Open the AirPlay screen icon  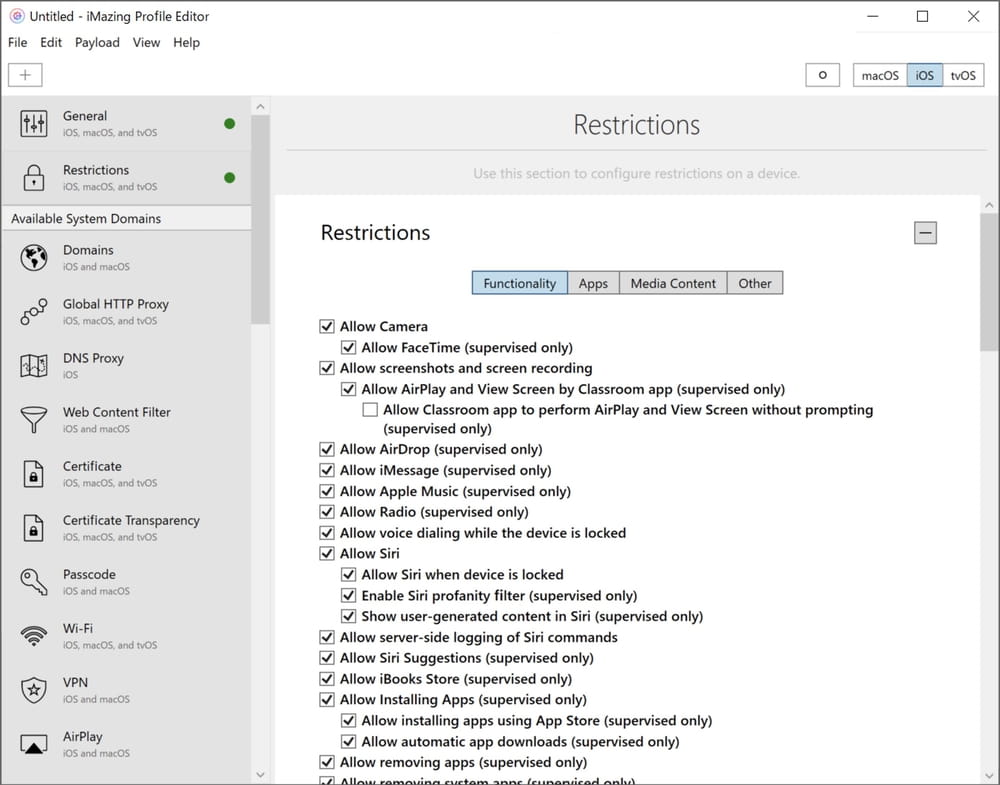34,744
